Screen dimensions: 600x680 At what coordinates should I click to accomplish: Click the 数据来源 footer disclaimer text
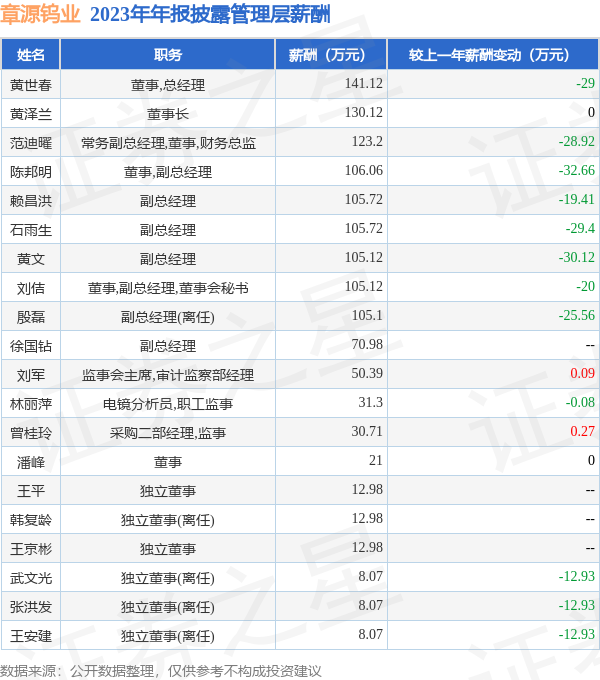click(161, 671)
